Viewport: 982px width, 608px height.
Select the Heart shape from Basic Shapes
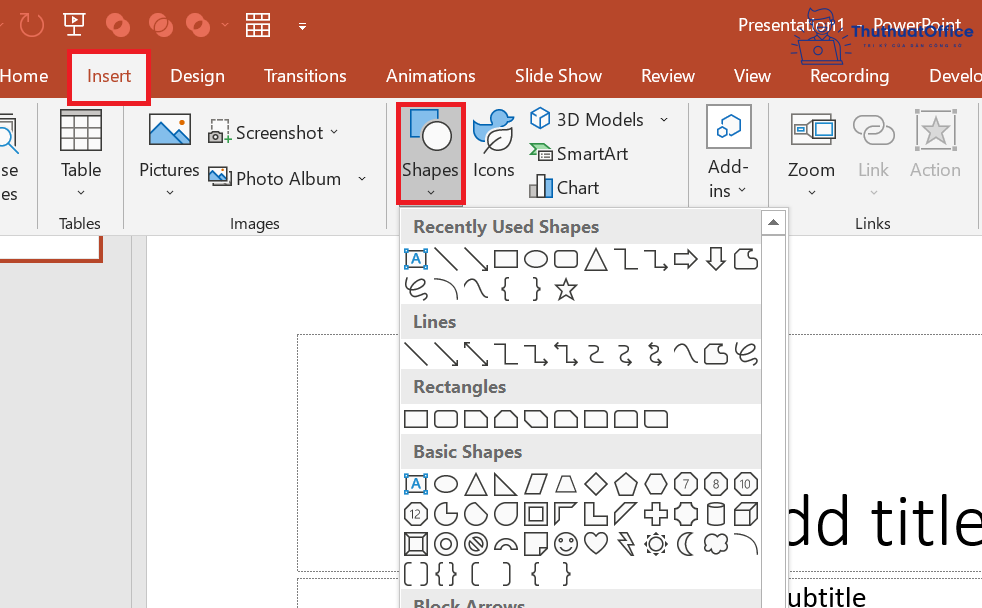click(595, 544)
